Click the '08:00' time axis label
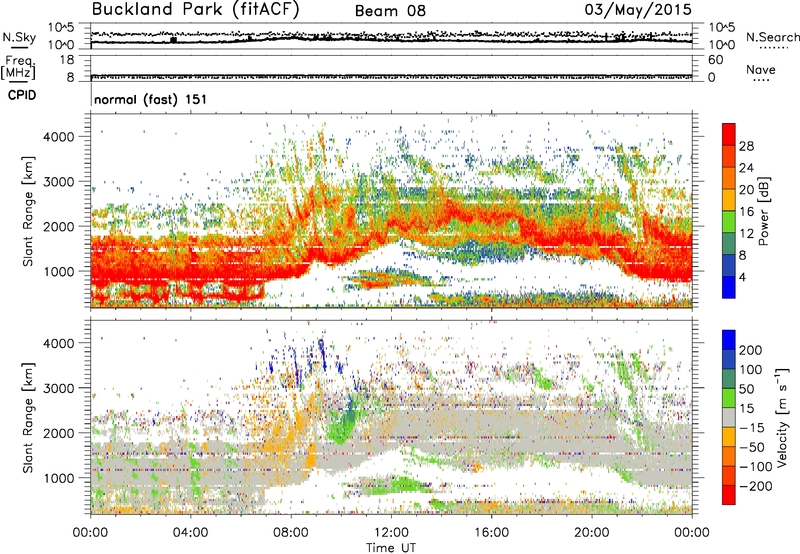Image resolution: width=800 pixels, height=554 pixels. pyautogui.click(x=291, y=533)
